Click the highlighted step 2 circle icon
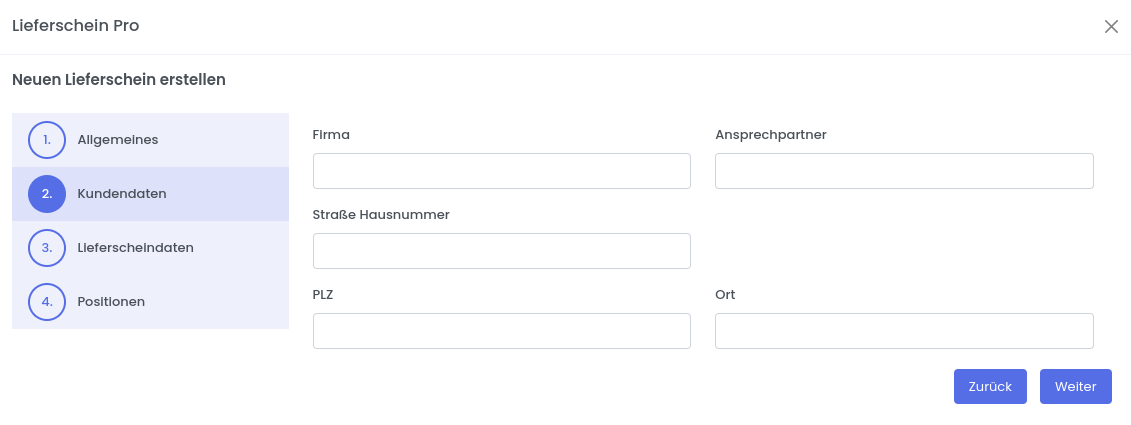The height and width of the screenshot is (425, 1131). tap(47, 194)
